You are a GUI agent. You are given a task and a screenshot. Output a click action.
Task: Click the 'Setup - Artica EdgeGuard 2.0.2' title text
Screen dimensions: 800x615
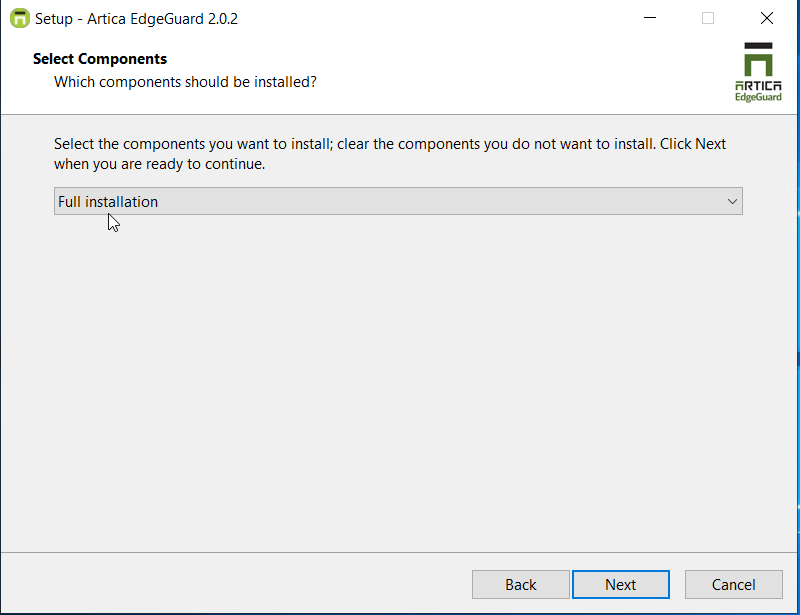pos(136,19)
